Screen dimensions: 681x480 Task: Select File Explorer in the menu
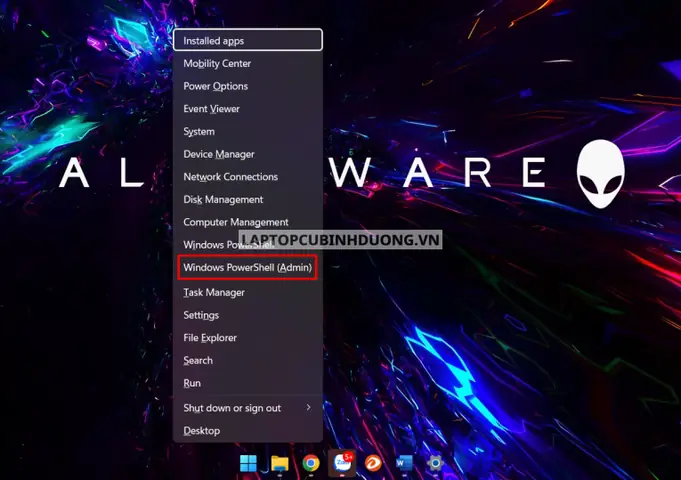pyautogui.click(x=248, y=338)
